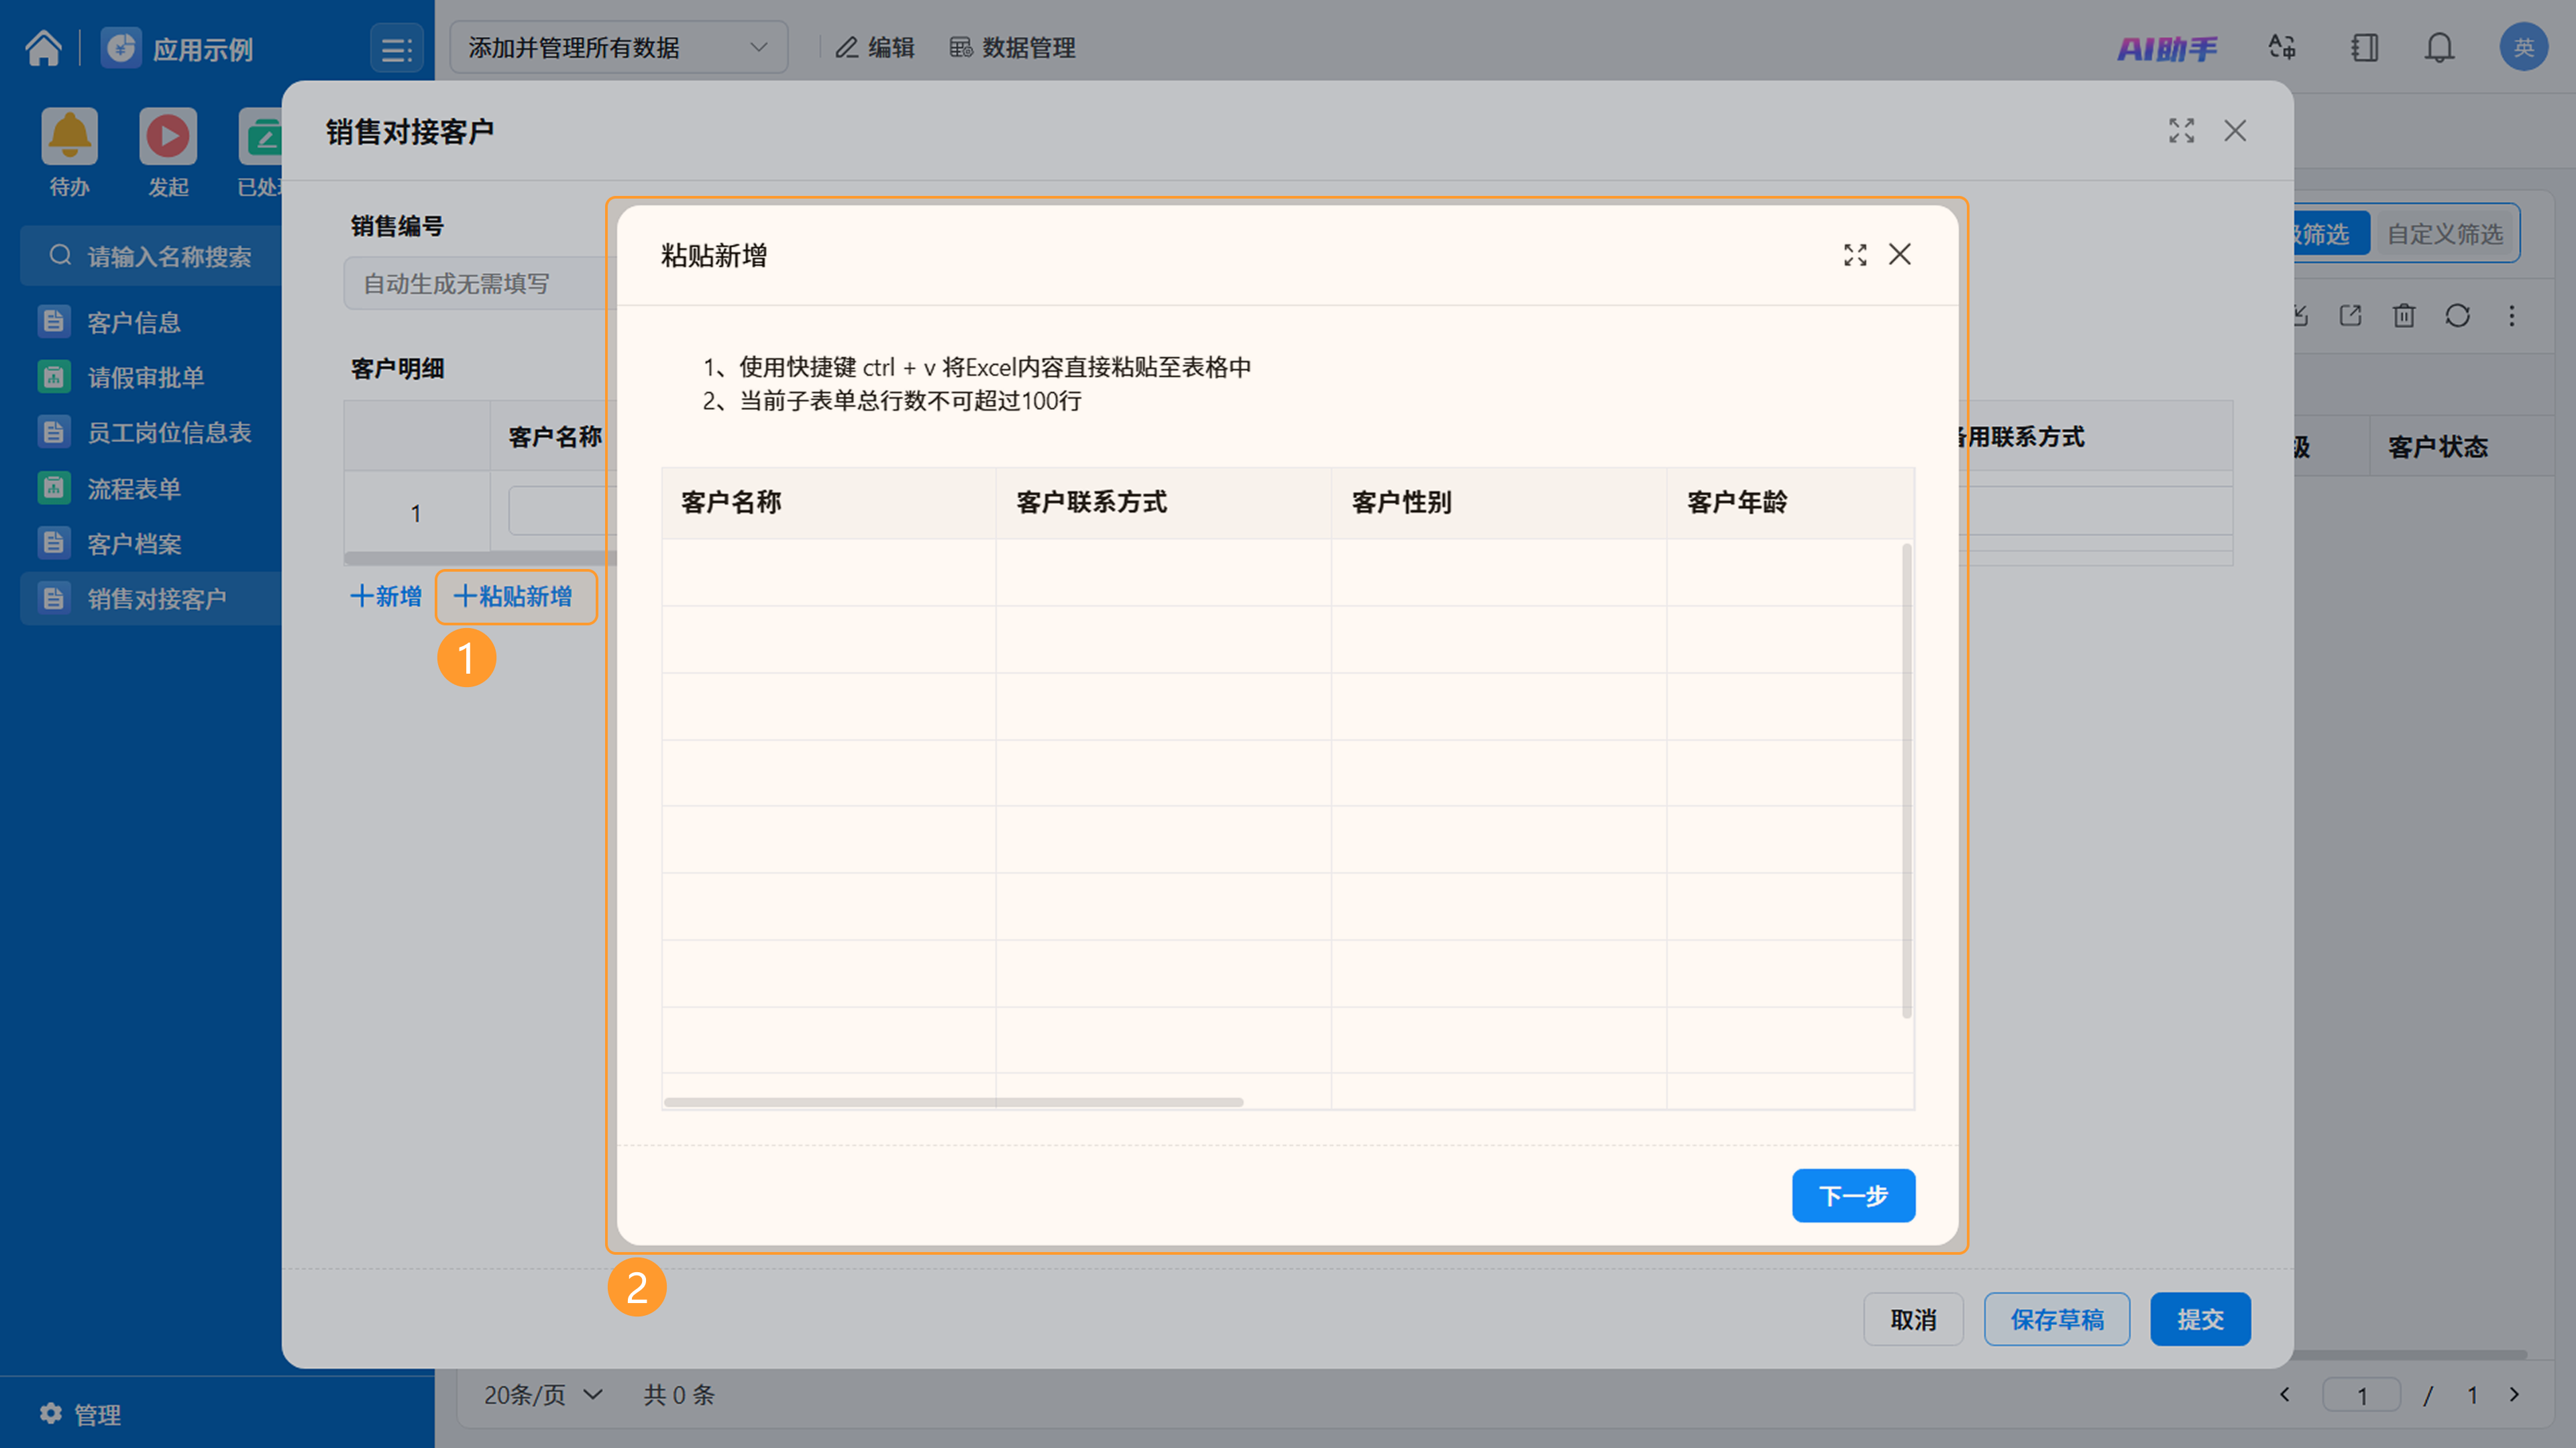Click the horizontal scrollbar of paste table
The image size is (2576, 1448).
(x=953, y=1102)
